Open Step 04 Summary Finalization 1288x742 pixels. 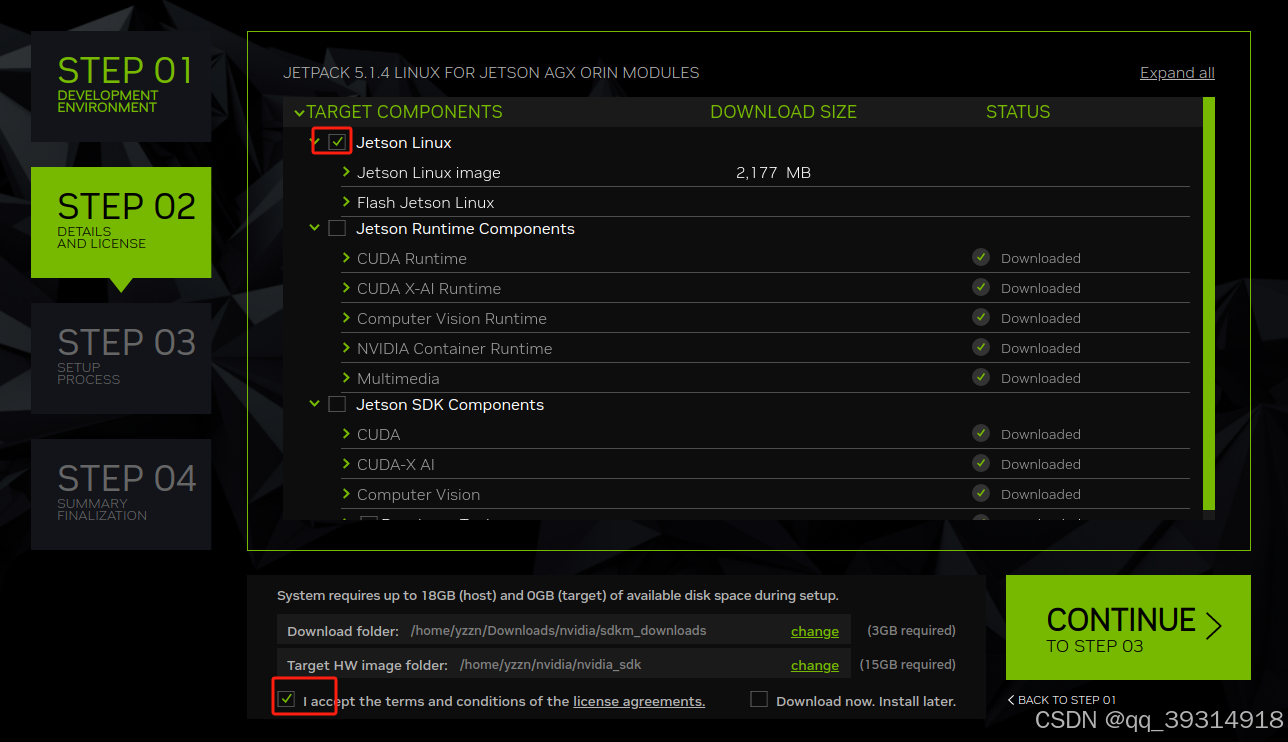point(121,494)
